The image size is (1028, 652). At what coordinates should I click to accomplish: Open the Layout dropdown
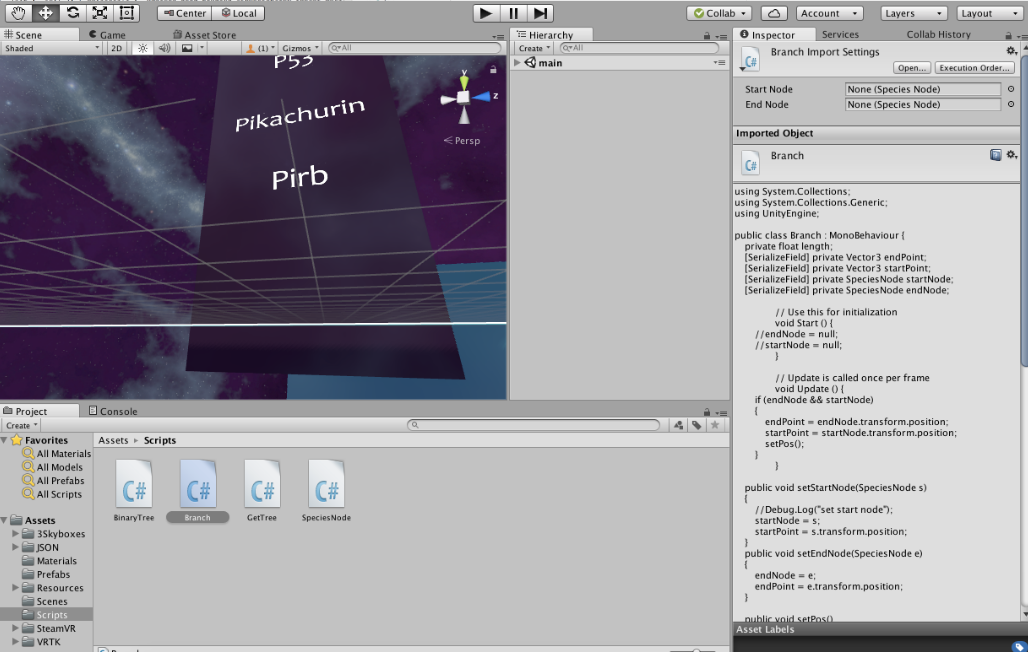tap(989, 13)
